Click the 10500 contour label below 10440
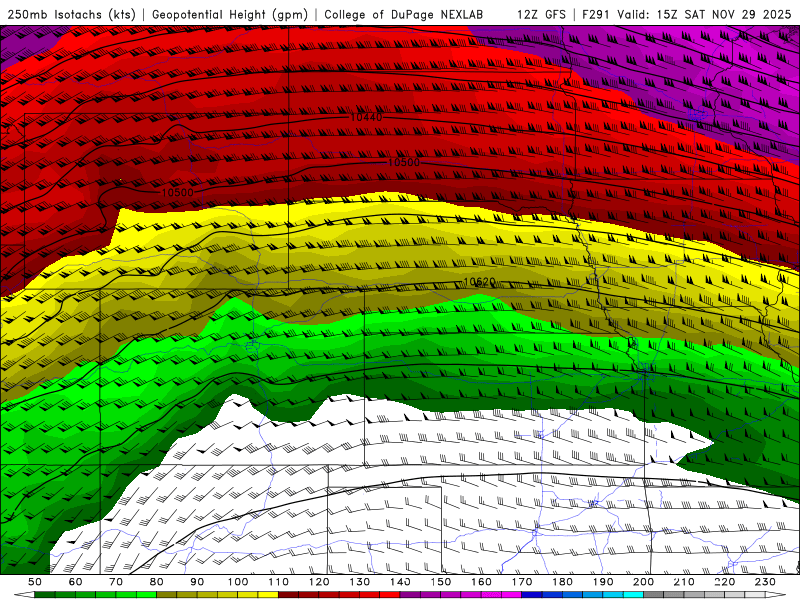800x600 pixels. [404, 162]
